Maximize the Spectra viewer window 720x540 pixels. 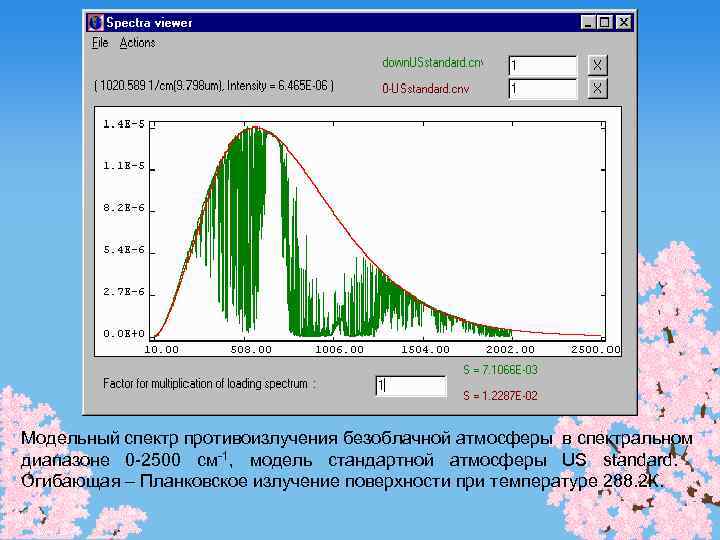pos(604,22)
